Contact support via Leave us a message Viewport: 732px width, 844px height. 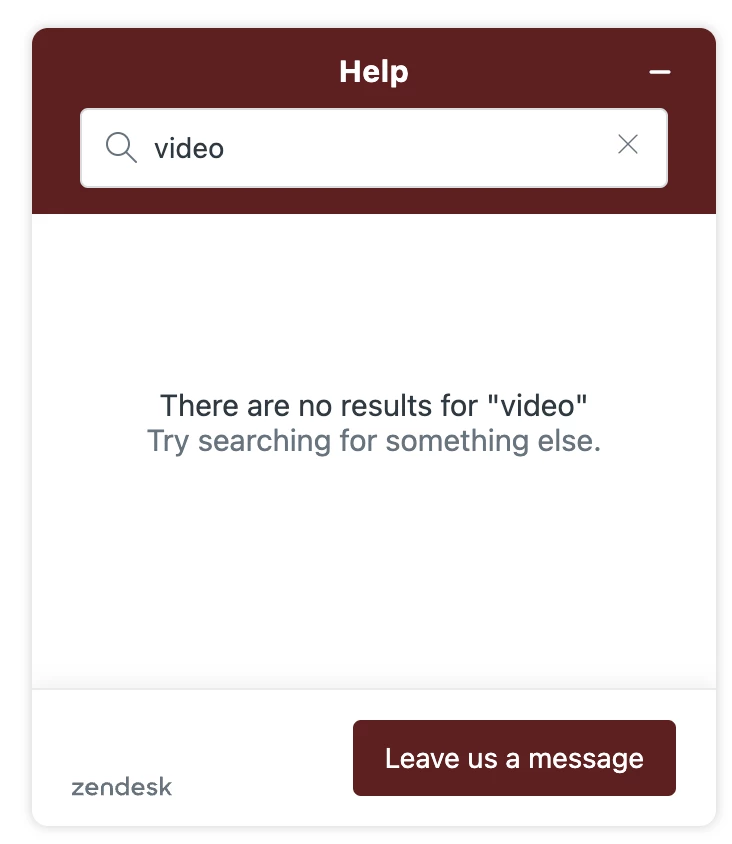514,758
